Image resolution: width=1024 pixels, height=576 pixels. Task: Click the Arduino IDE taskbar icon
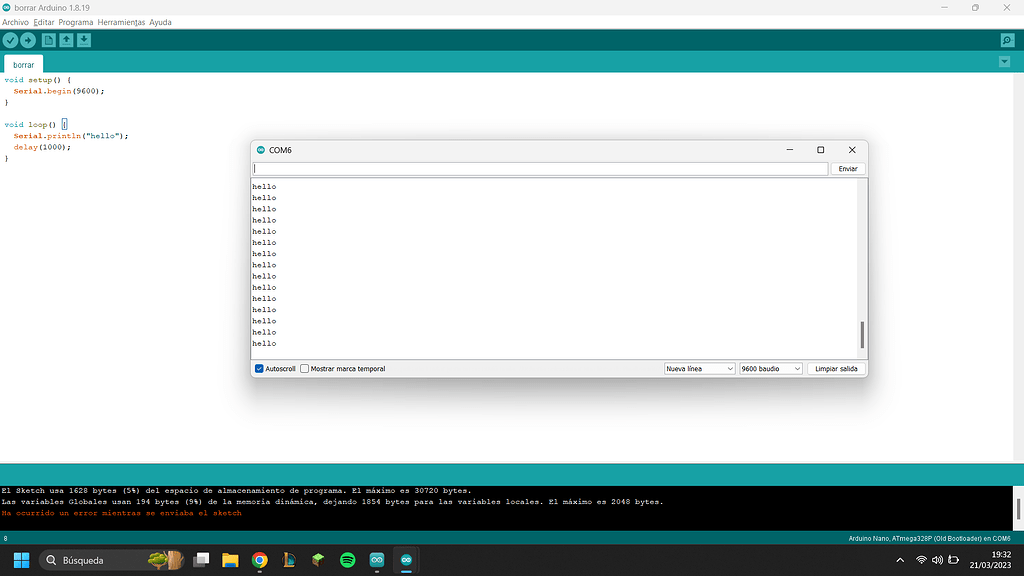point(406,560)
